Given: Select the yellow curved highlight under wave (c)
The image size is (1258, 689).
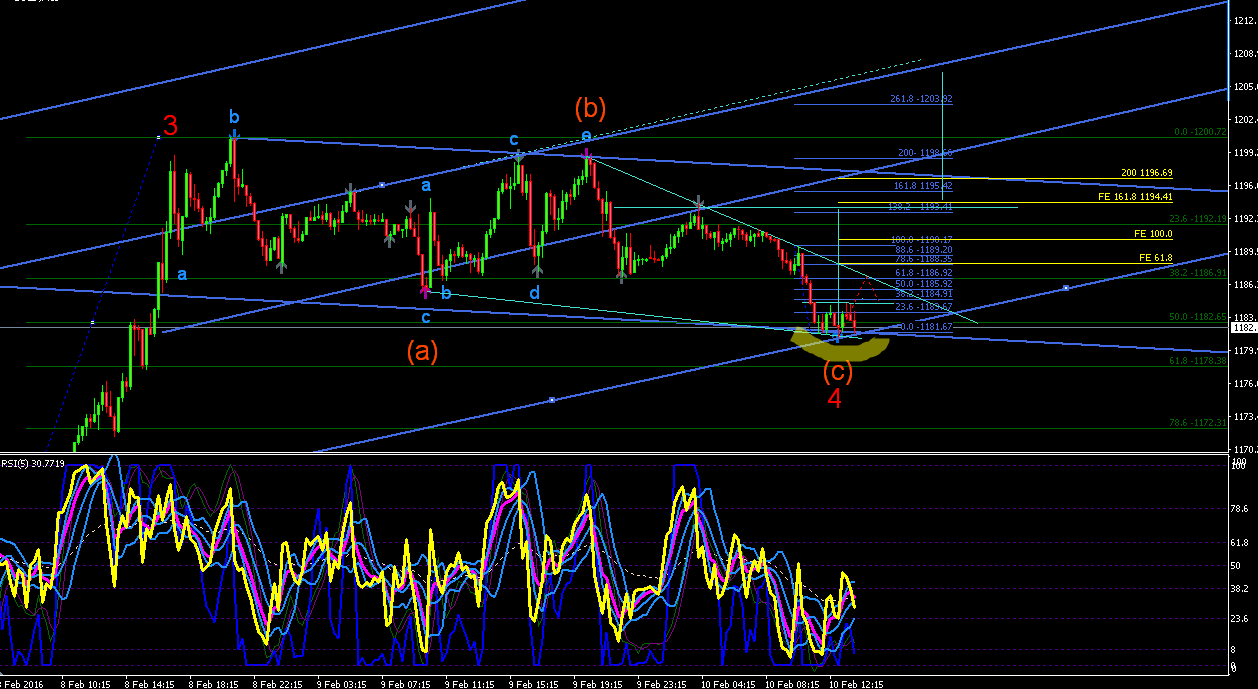Looking at the screenshot, I should [x=839, y=347].
